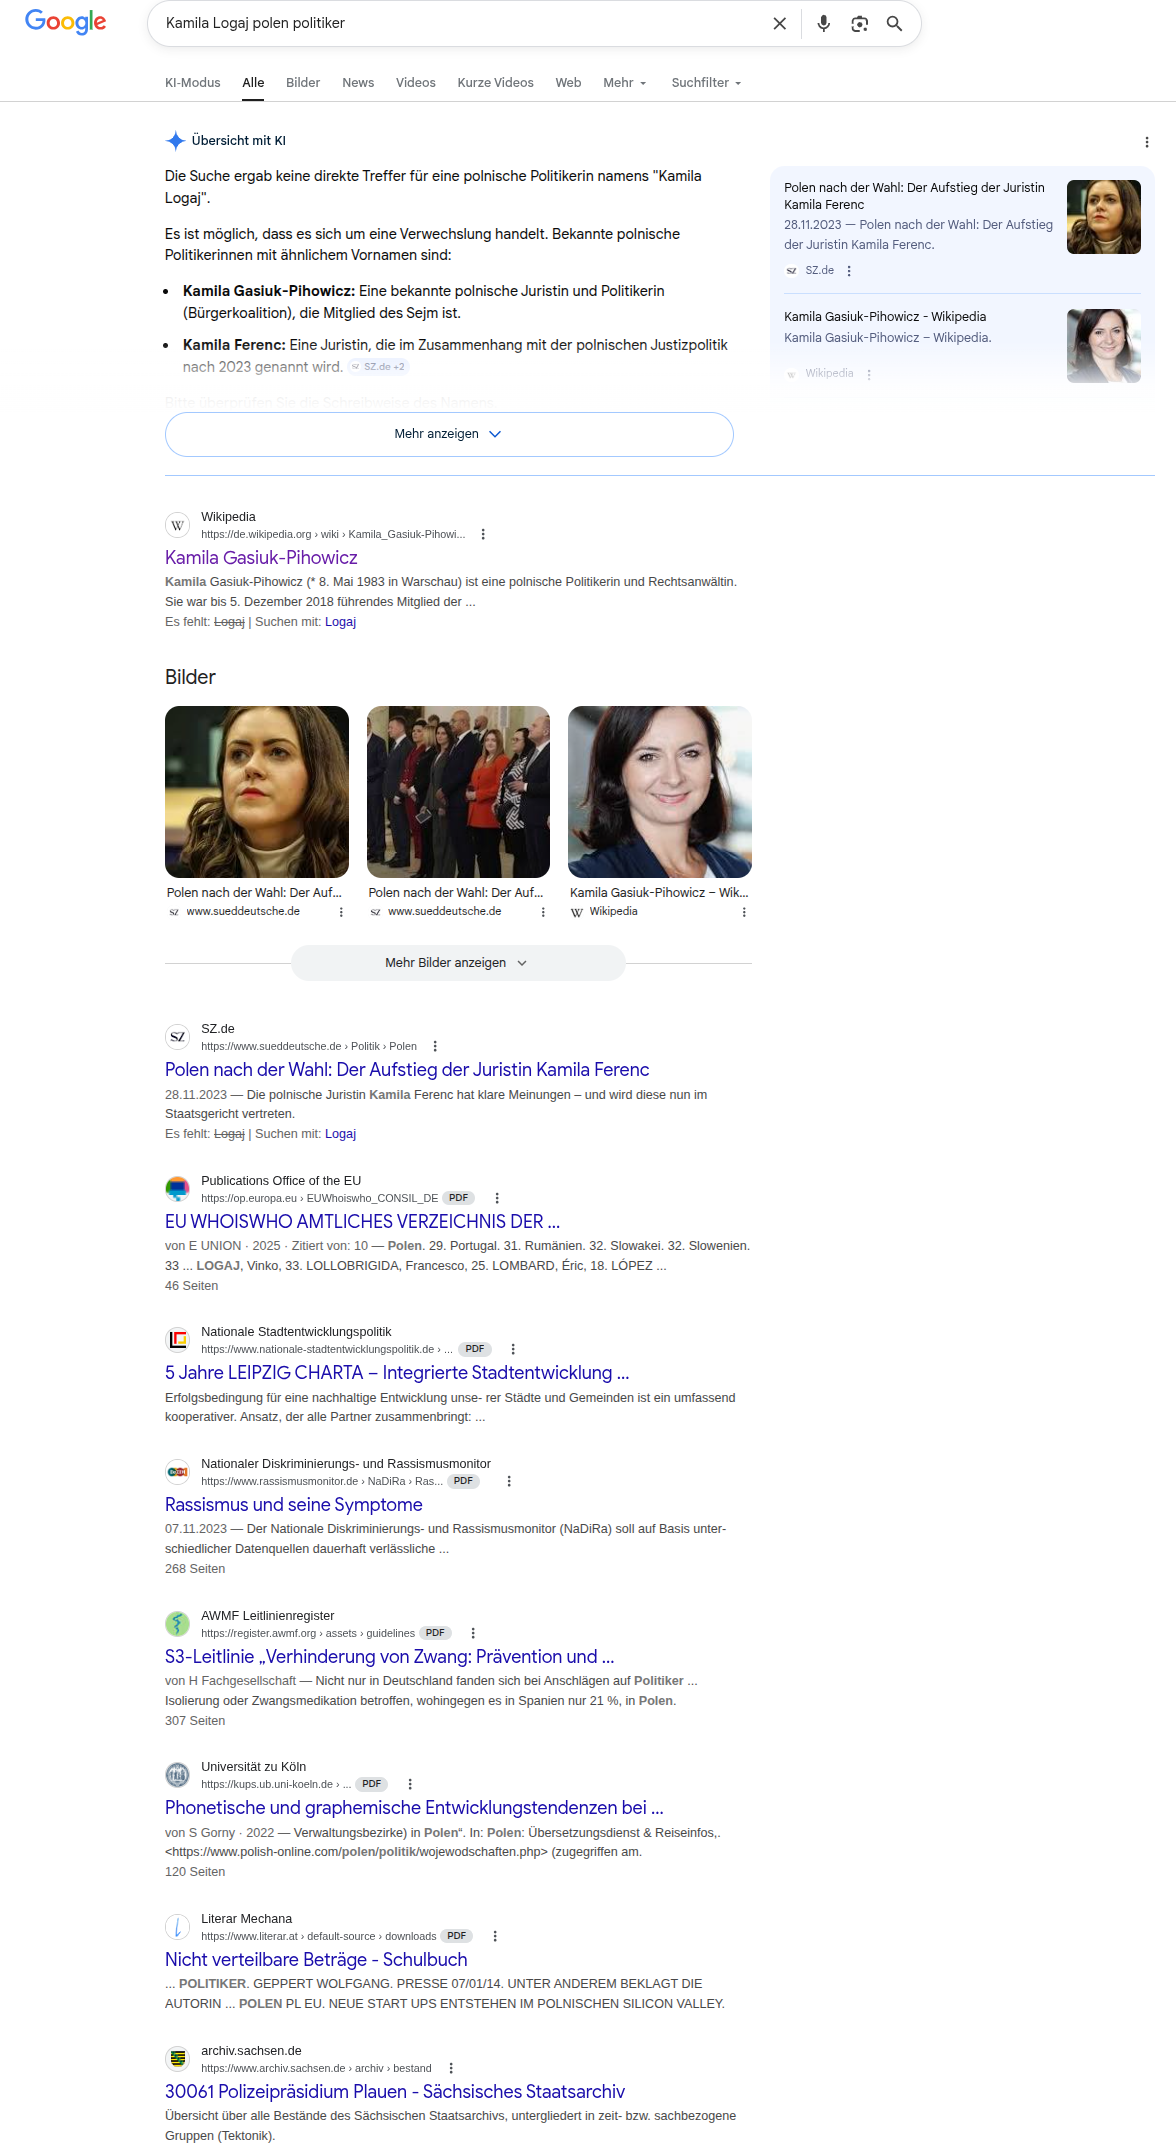The height and width of the screenshot is (2143, 1176).
Task: Open the Suchfilter dropdown
Action: [706, 82]
